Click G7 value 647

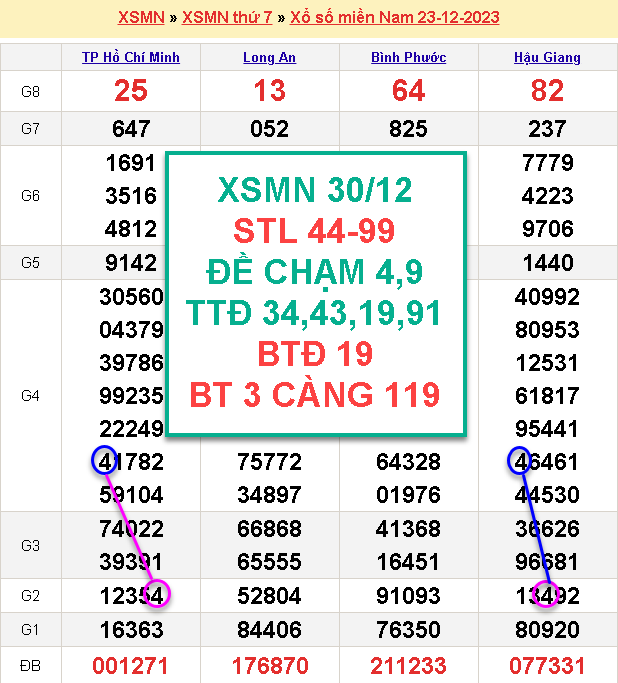click(x=131, y=129)
